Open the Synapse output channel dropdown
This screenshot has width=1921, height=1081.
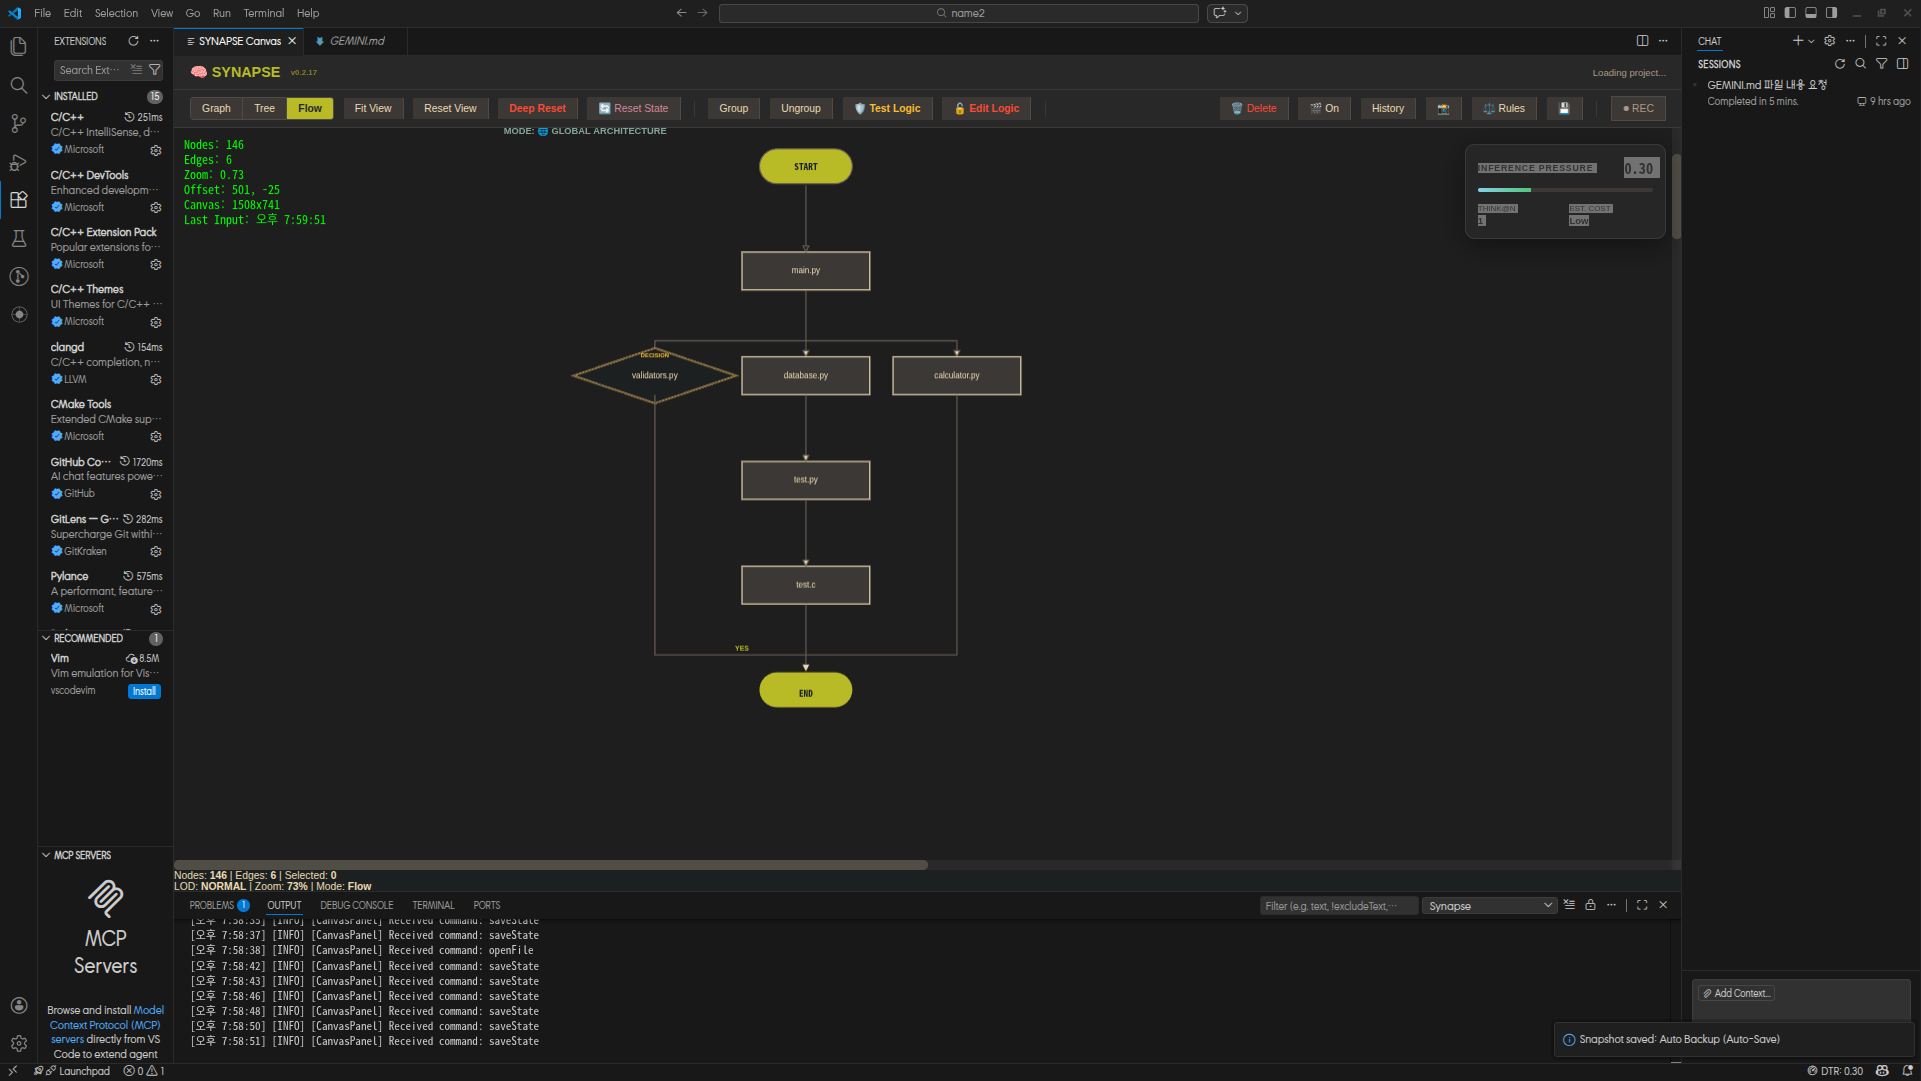coord(1490,906)
